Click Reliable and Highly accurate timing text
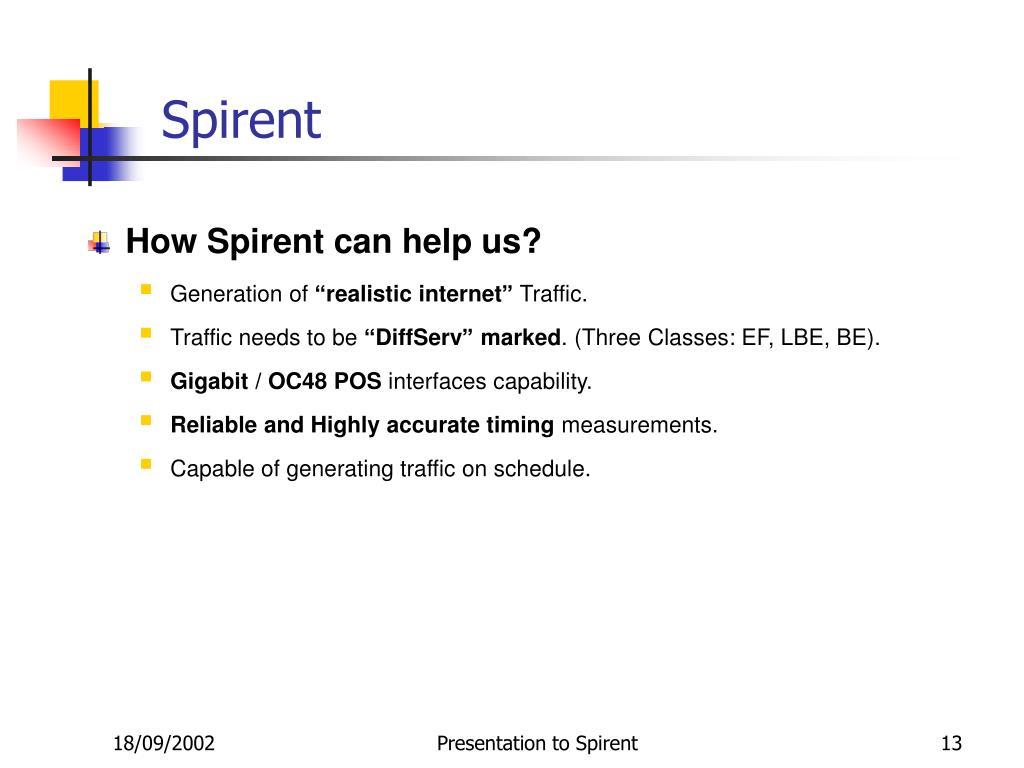This screenshot has width=1024, height=768. (362, 425)
